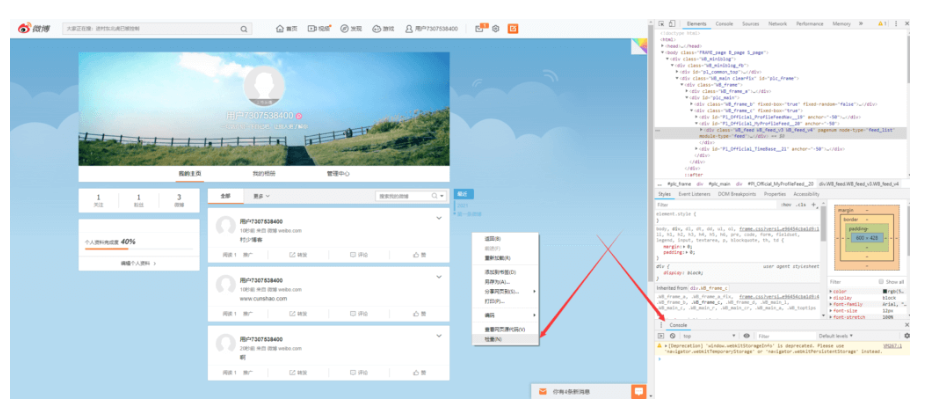Screen dimensions: 927x415
Task: Open the 管理中心 profile tab
Action: pyautogui.click(x=338, y=173)
